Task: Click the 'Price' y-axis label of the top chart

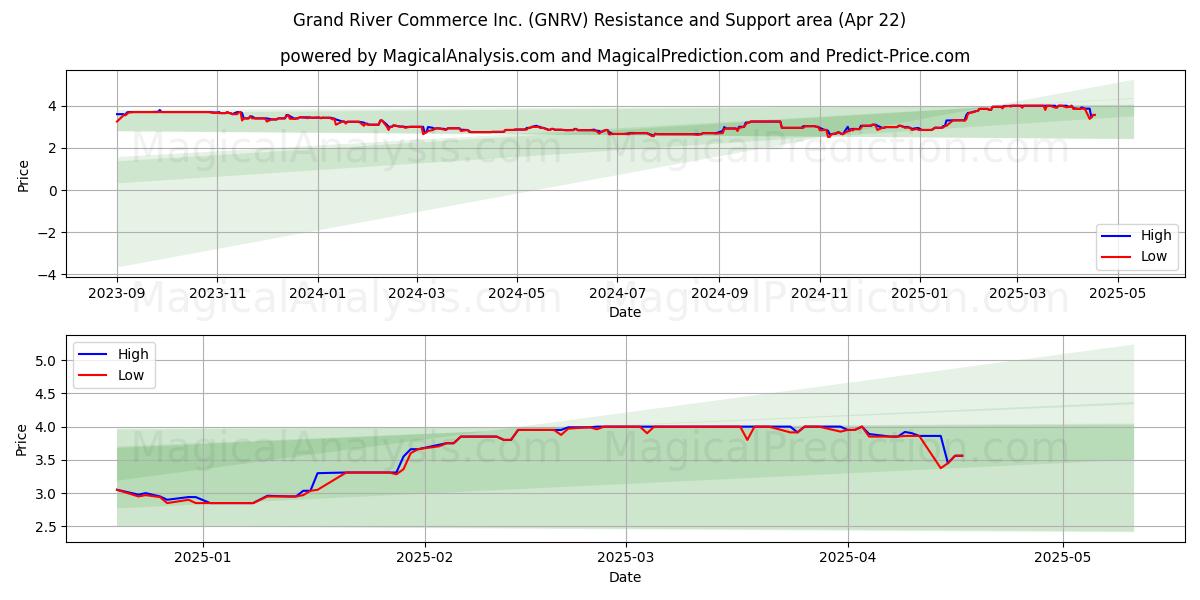Action: click(24, 175)
